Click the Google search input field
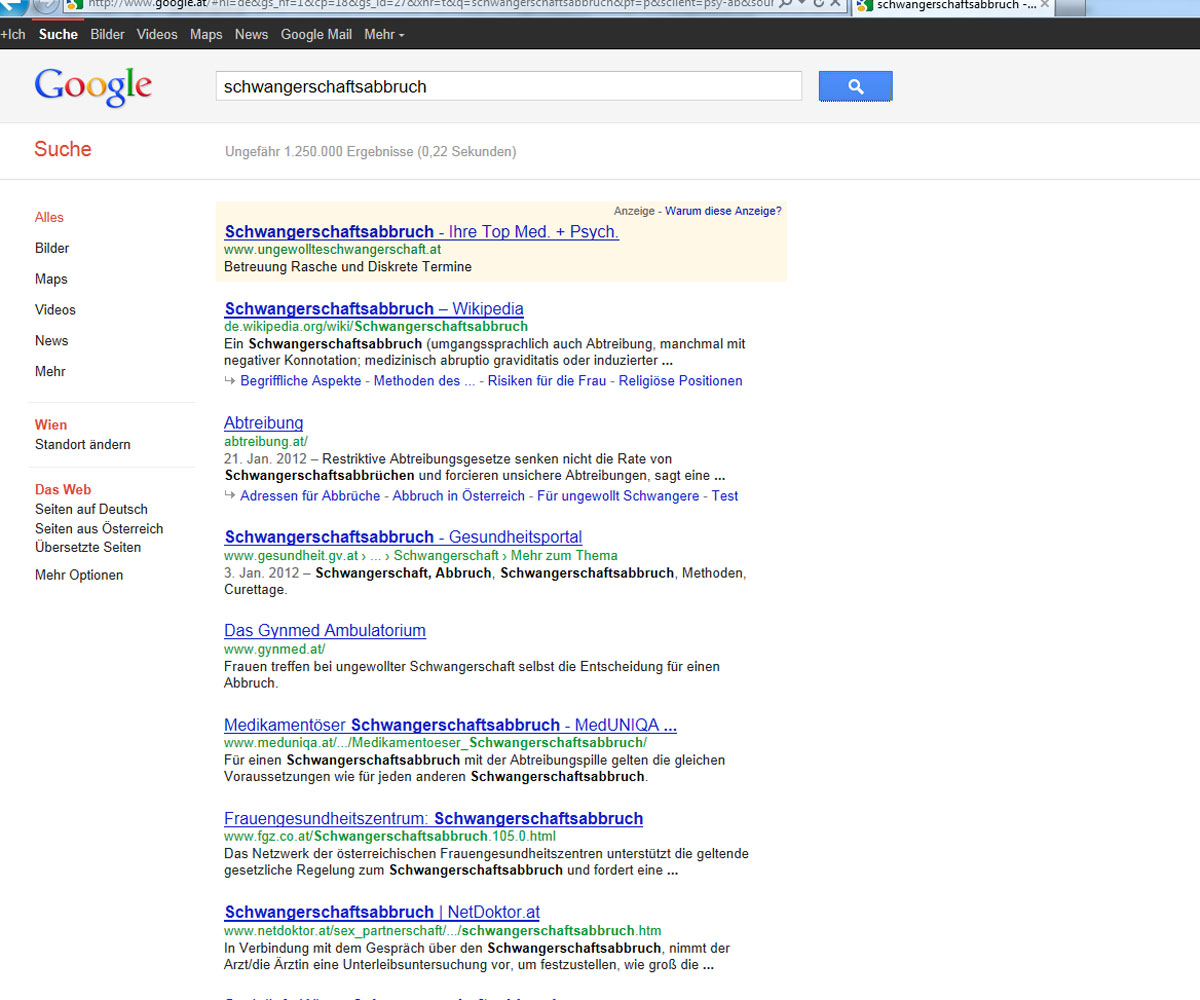This screenshot has height=1000, width=1200. (509, 86)
